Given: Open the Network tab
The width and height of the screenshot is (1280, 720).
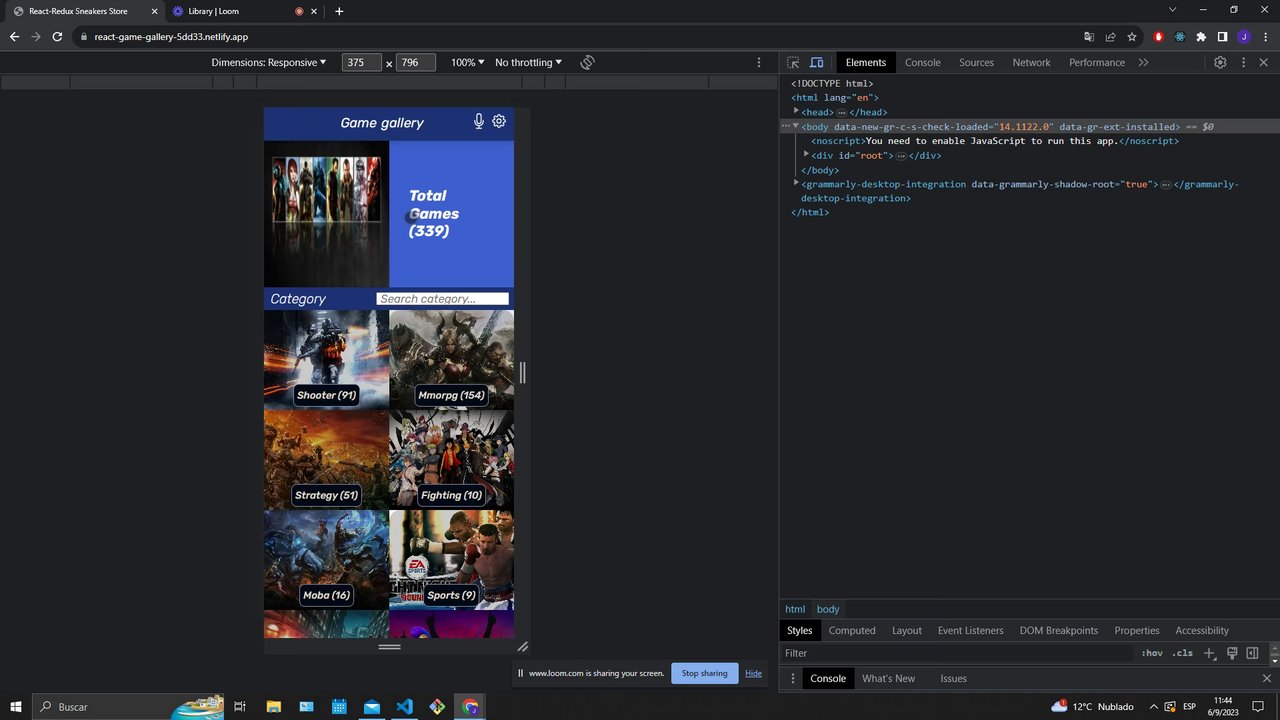Looking at the screenshot, I should point(1031,62).
